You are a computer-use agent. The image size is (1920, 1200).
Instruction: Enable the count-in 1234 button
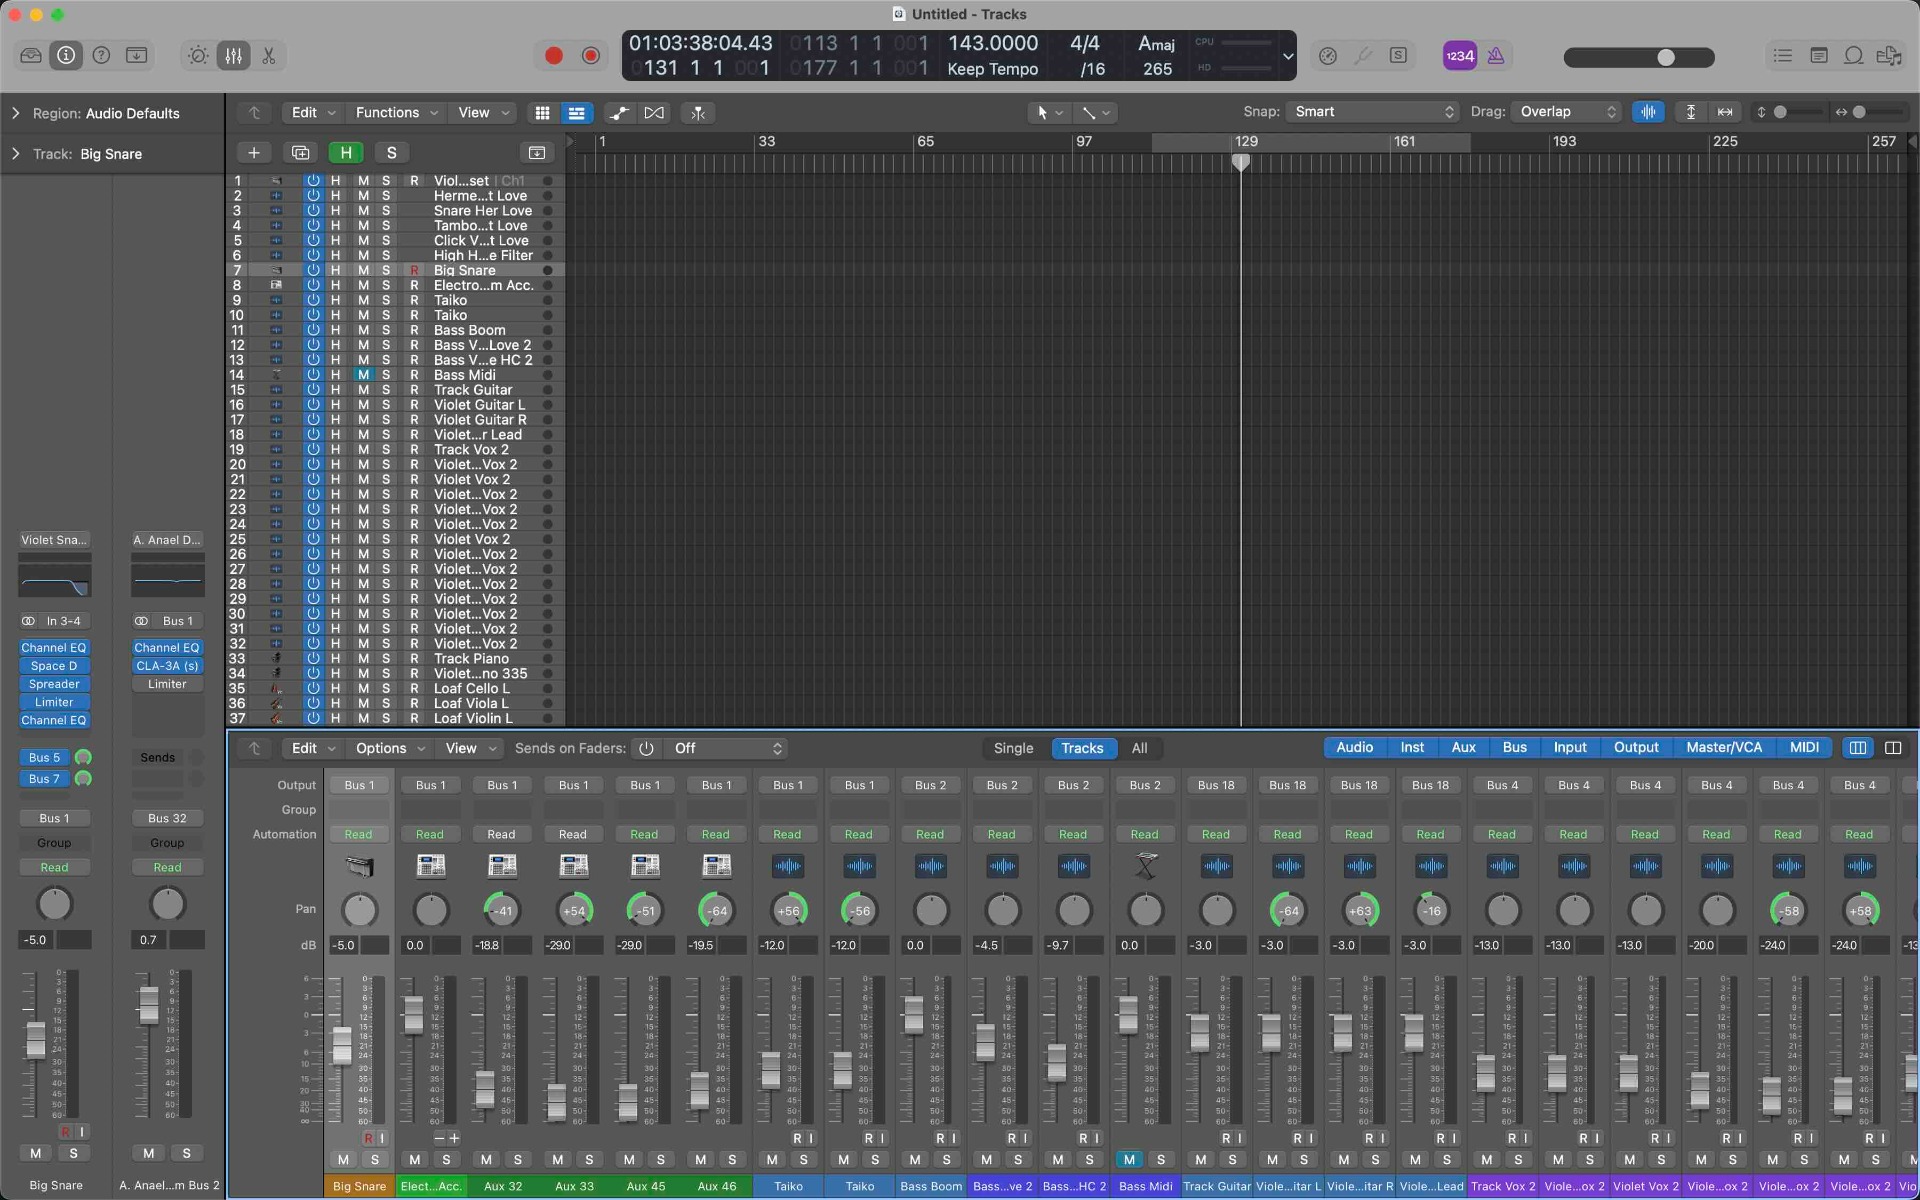point(1459,56)
